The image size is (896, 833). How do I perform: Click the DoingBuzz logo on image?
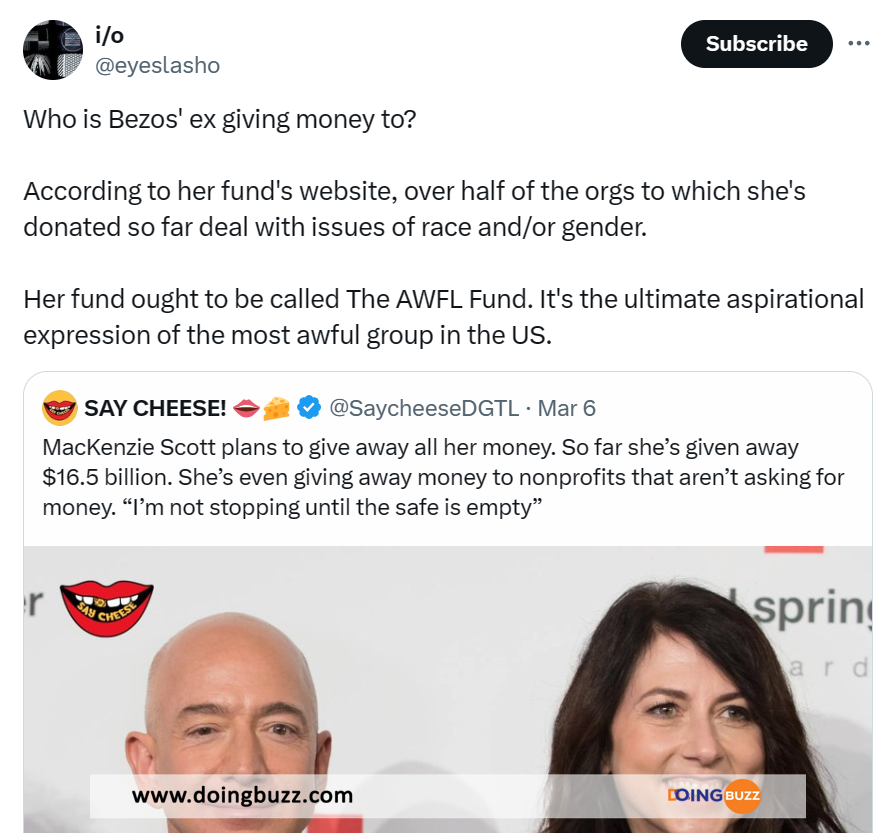click(x=714, y=795)
